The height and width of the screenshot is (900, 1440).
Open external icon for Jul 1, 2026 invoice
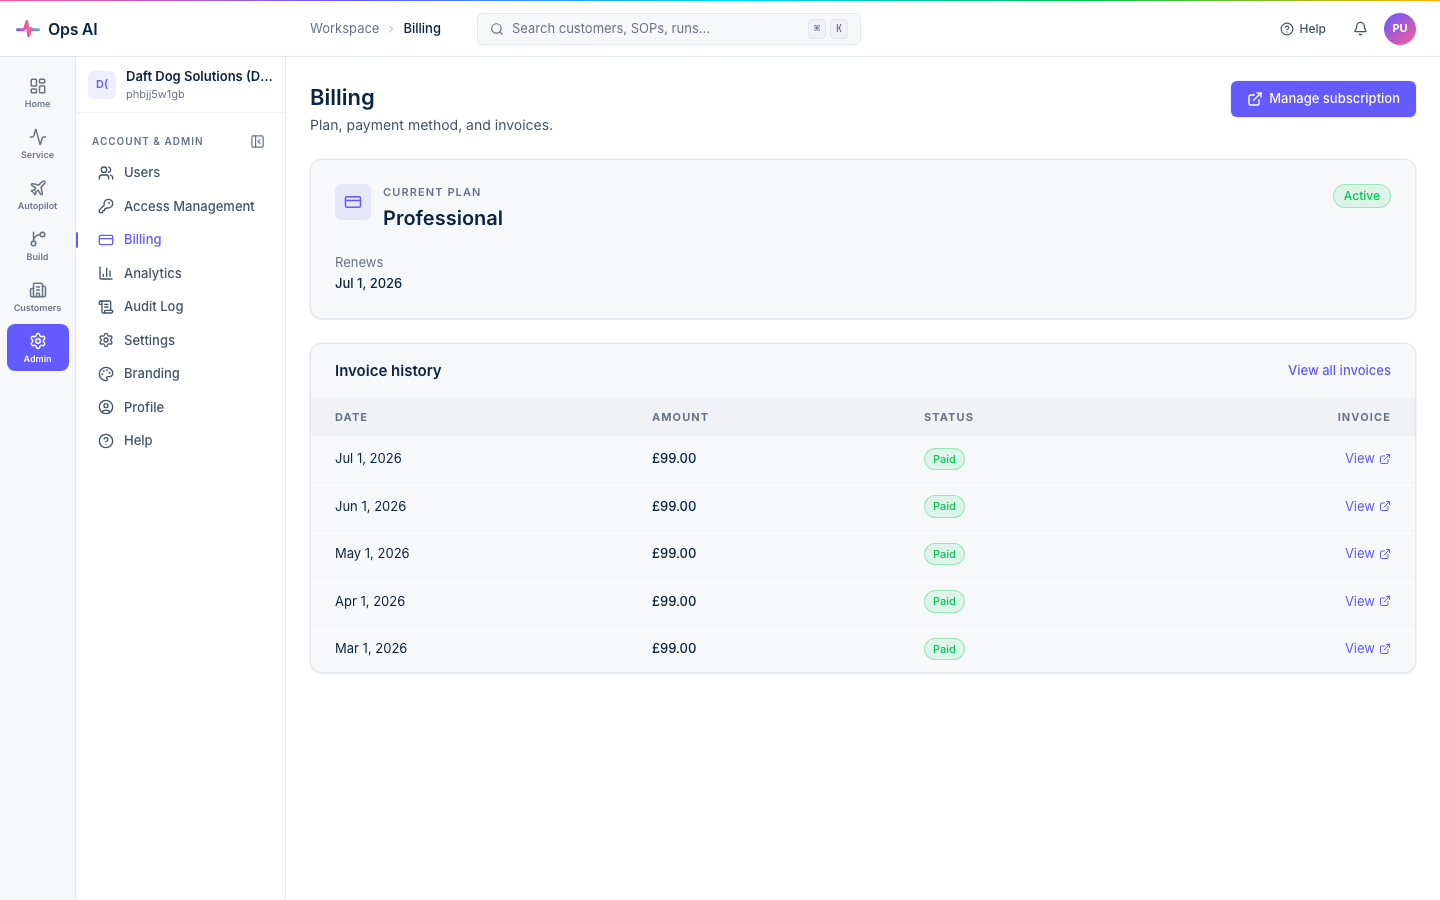point(1385,459)
